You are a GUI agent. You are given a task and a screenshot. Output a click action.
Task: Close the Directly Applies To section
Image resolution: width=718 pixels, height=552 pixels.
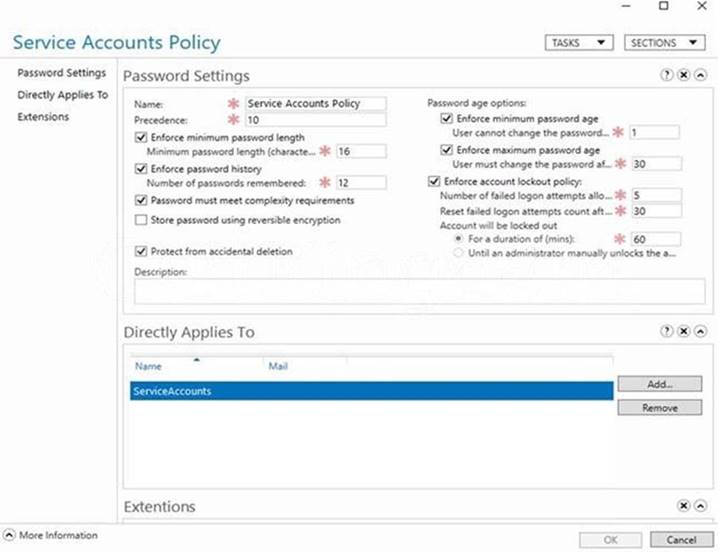tap(683, 331)
